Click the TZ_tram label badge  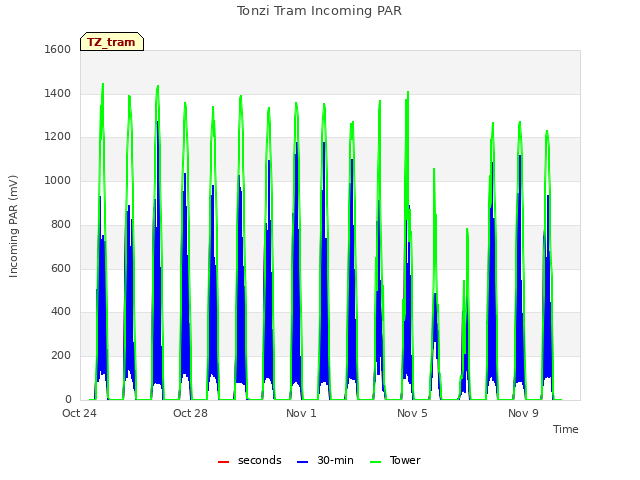[112, 42]
